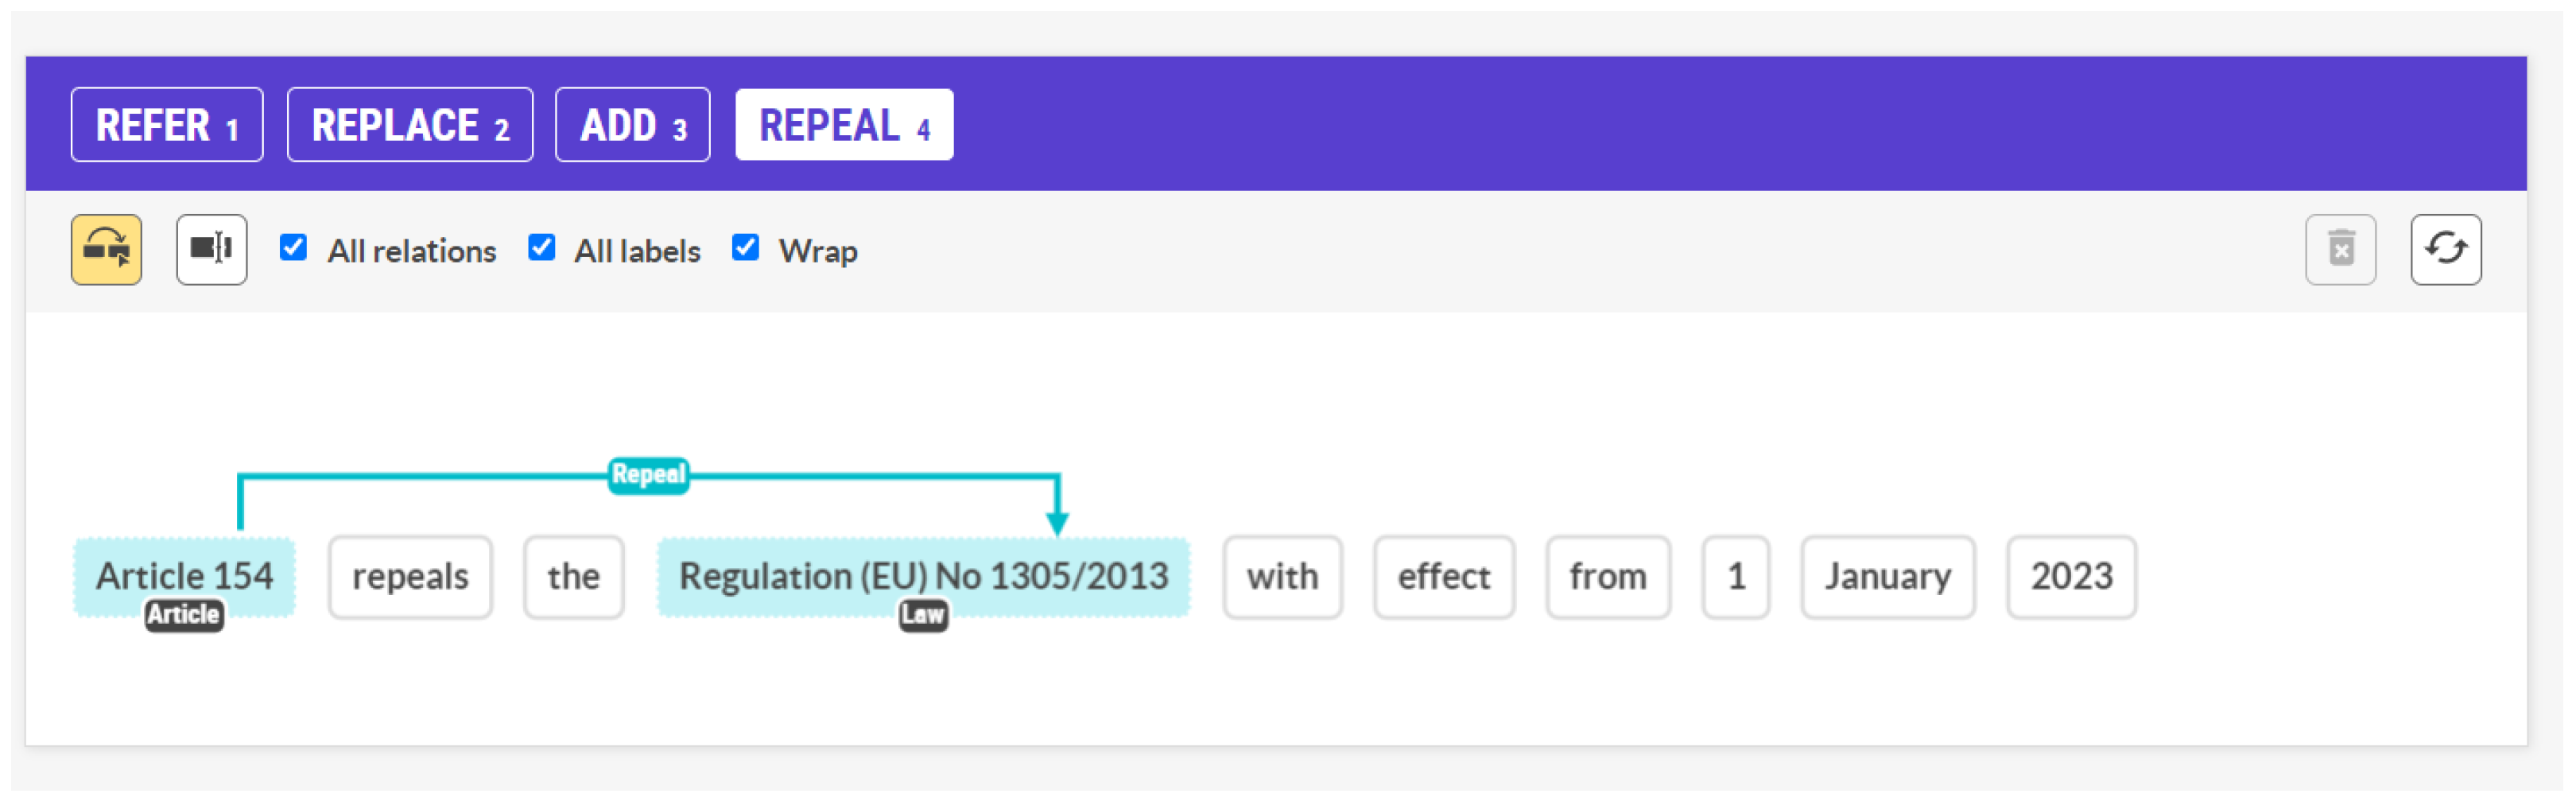Select the relation drawing mode icon

[x=106, y=250]
